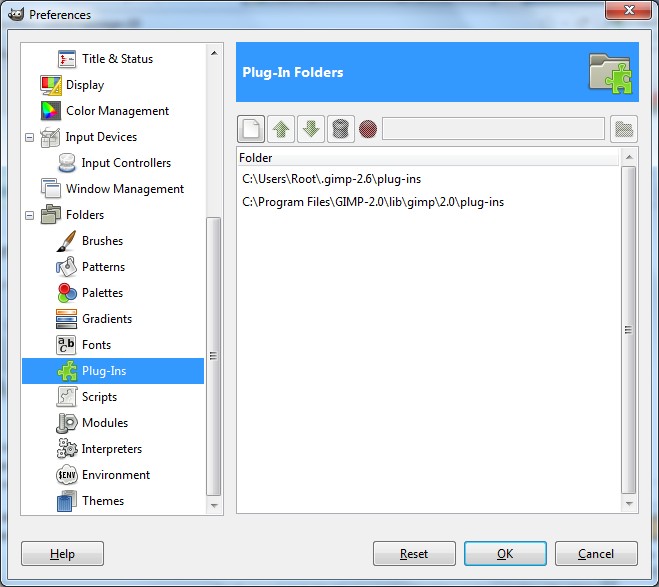
Task: Click the tree panel scroll up arrow
Action: (x=214, y=53)
